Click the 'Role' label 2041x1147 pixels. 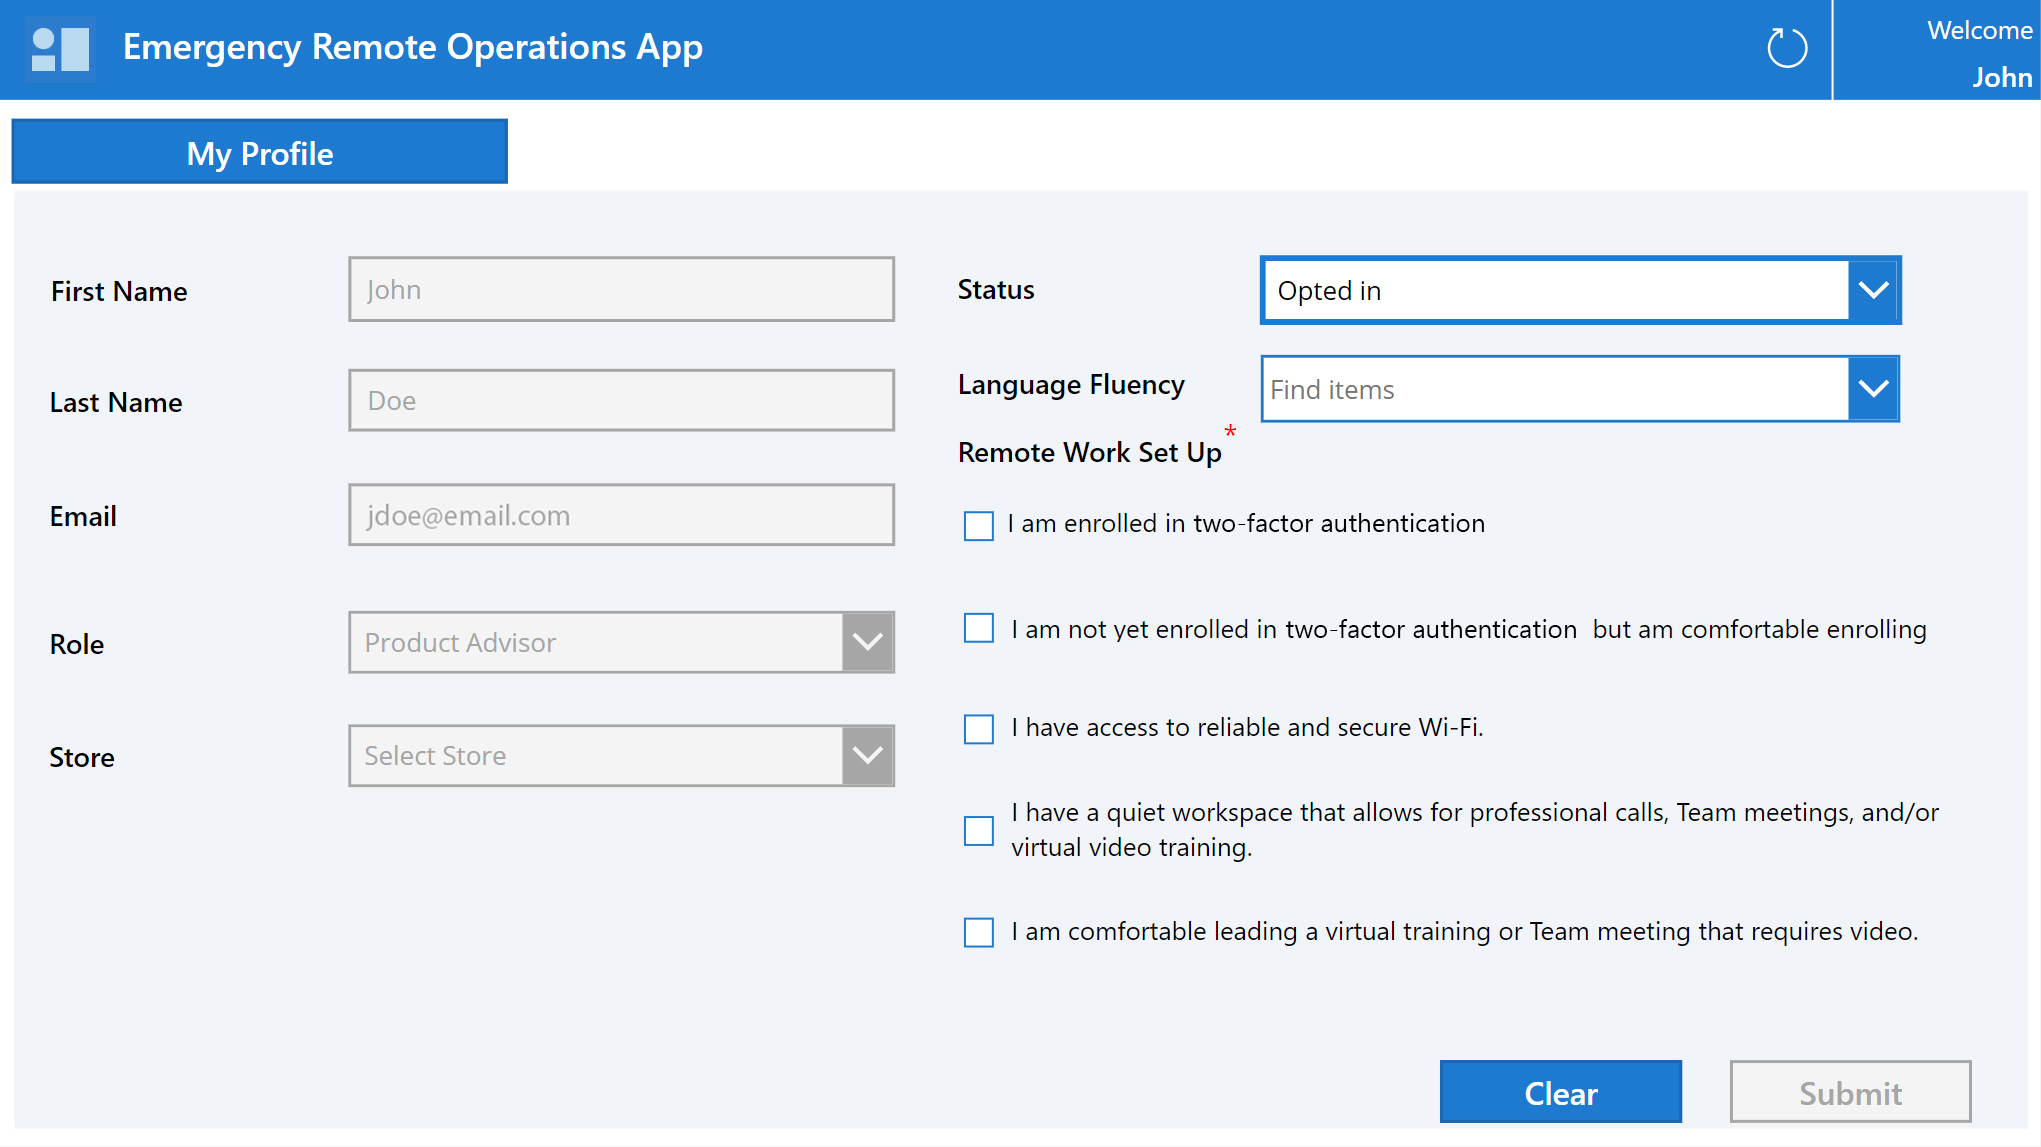point(77,644)
